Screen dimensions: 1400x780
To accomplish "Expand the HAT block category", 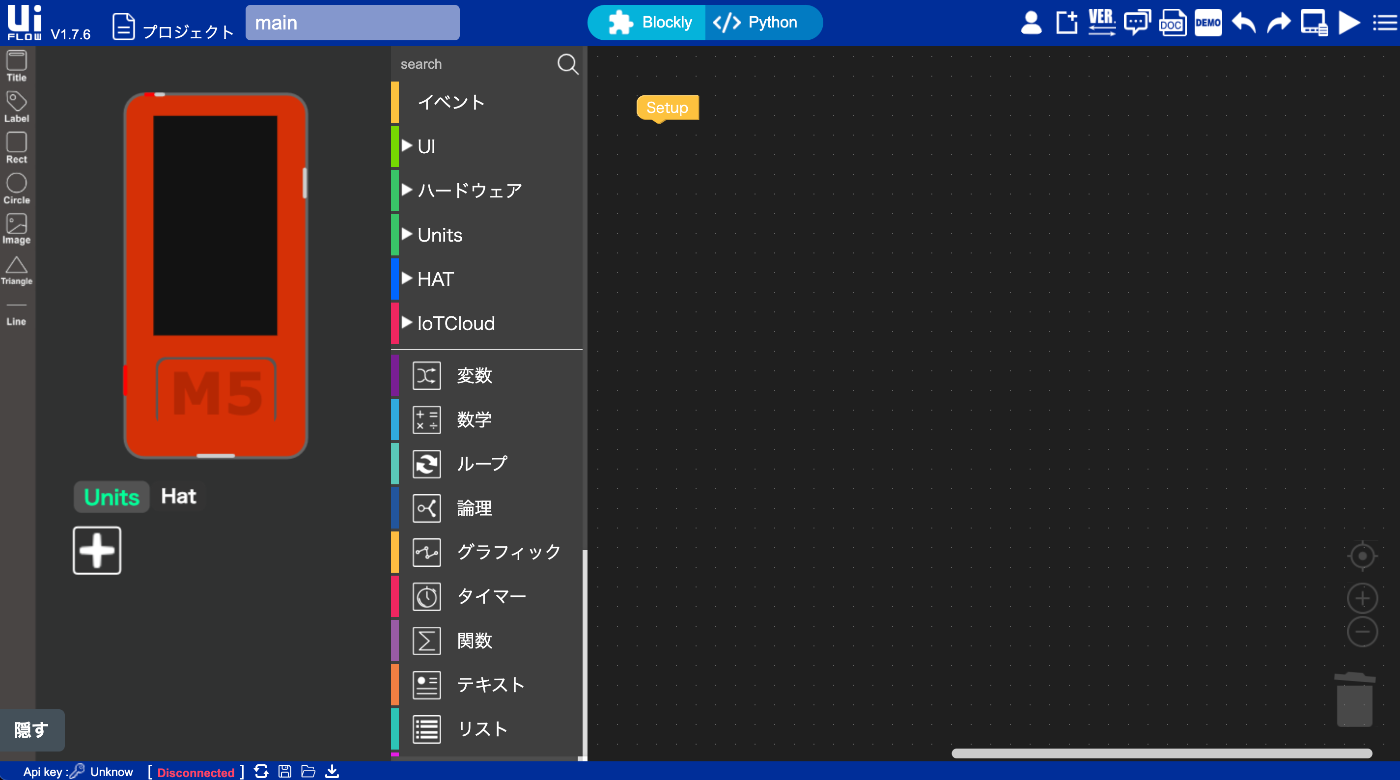I will coord(486,279).
